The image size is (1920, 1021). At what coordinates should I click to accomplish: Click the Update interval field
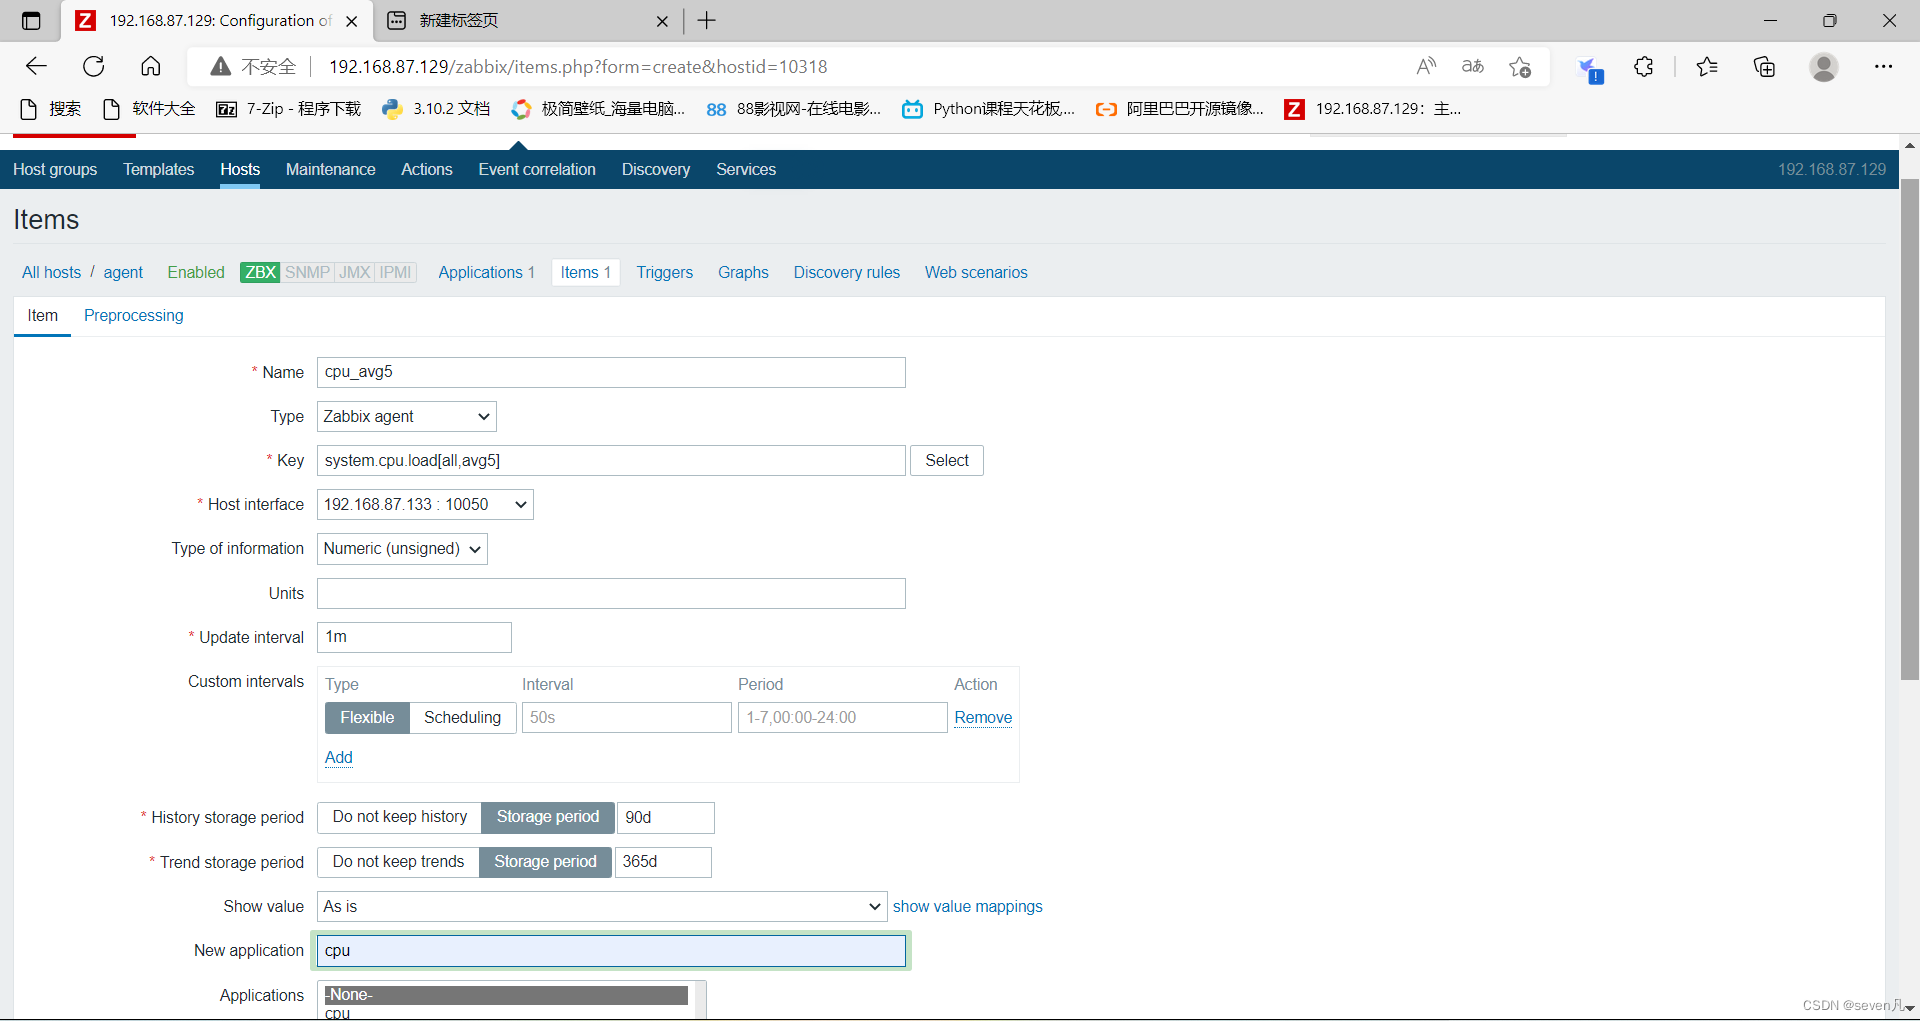pos(414,638)
